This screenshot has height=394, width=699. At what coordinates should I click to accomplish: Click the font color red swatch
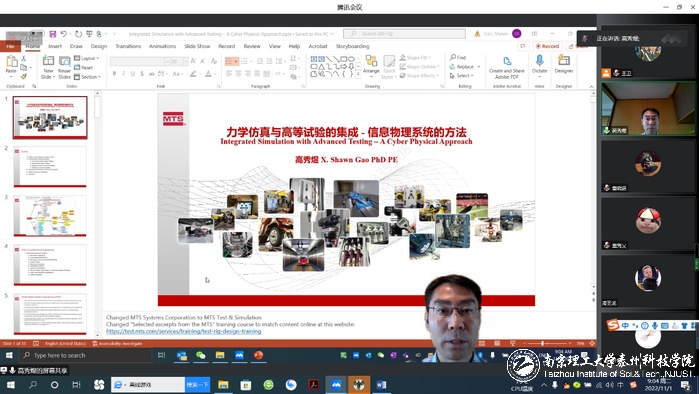pos(208,74)
